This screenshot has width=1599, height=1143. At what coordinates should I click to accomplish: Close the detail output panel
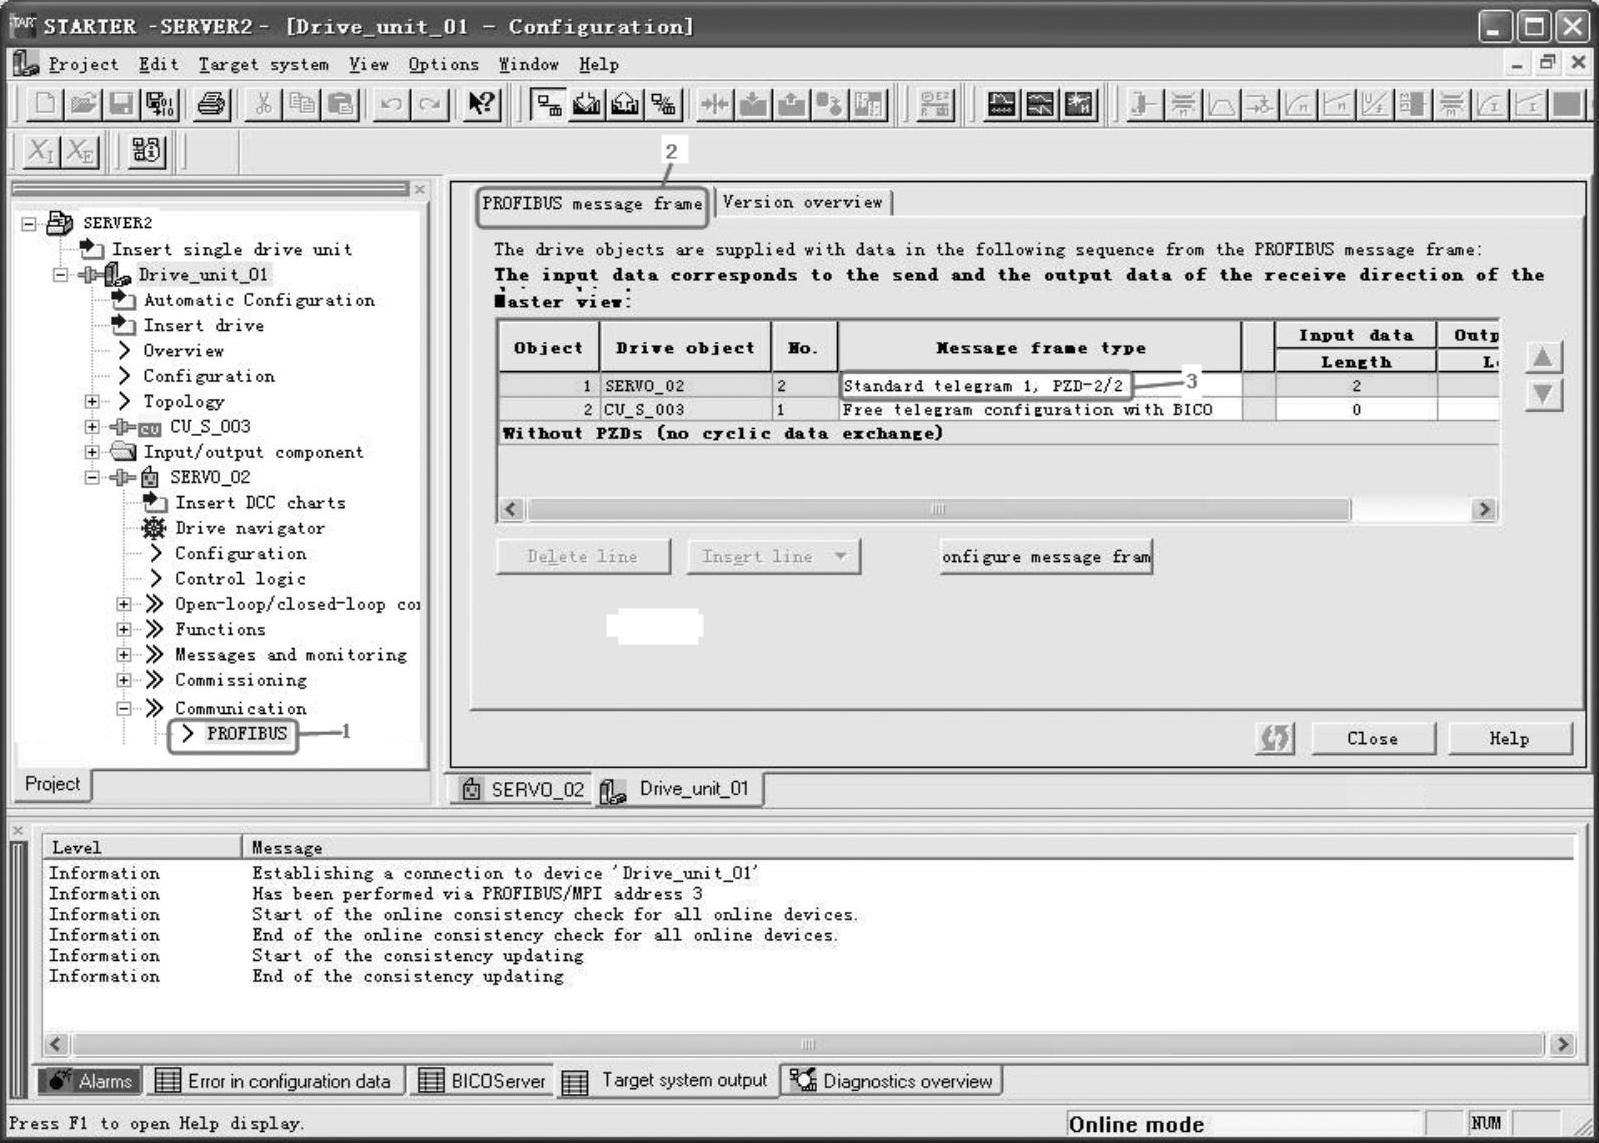tap(17, 830)
